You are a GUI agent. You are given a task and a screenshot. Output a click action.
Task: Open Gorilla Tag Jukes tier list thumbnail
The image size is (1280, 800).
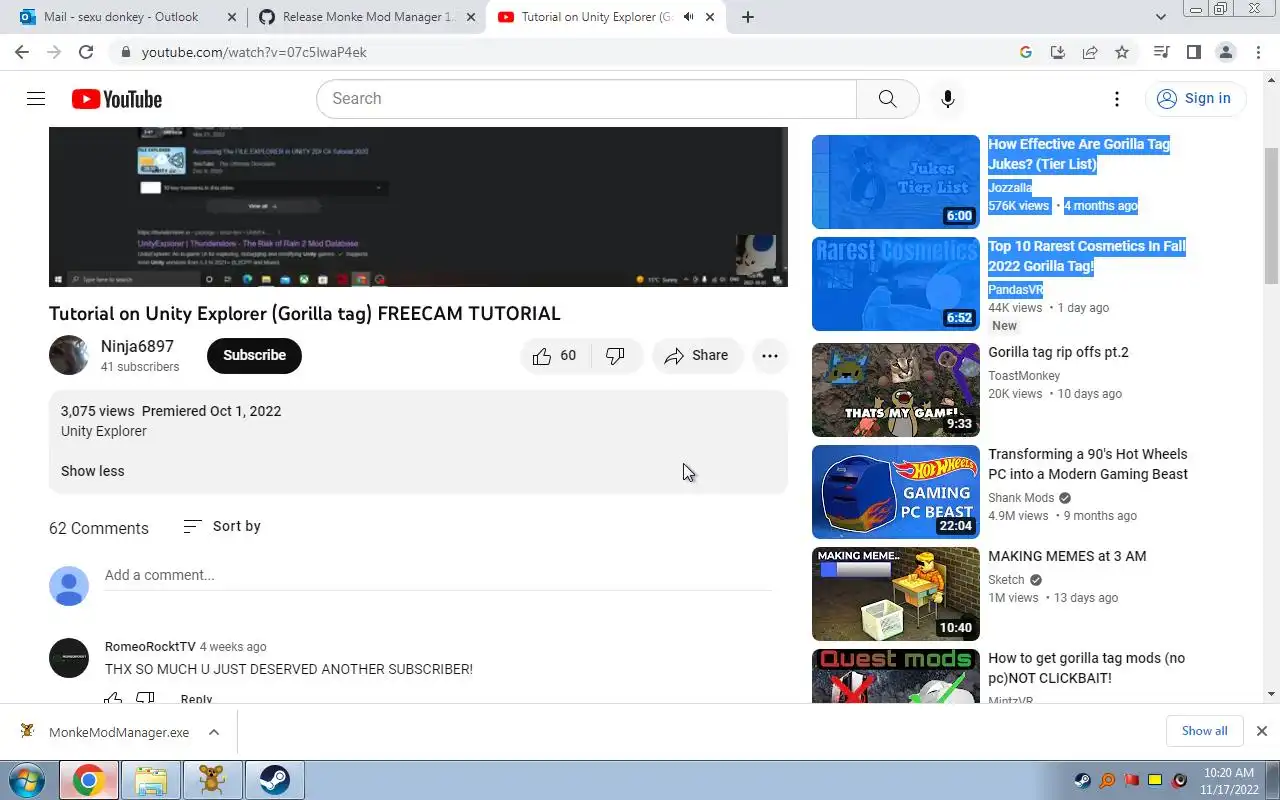pos(896,182)
